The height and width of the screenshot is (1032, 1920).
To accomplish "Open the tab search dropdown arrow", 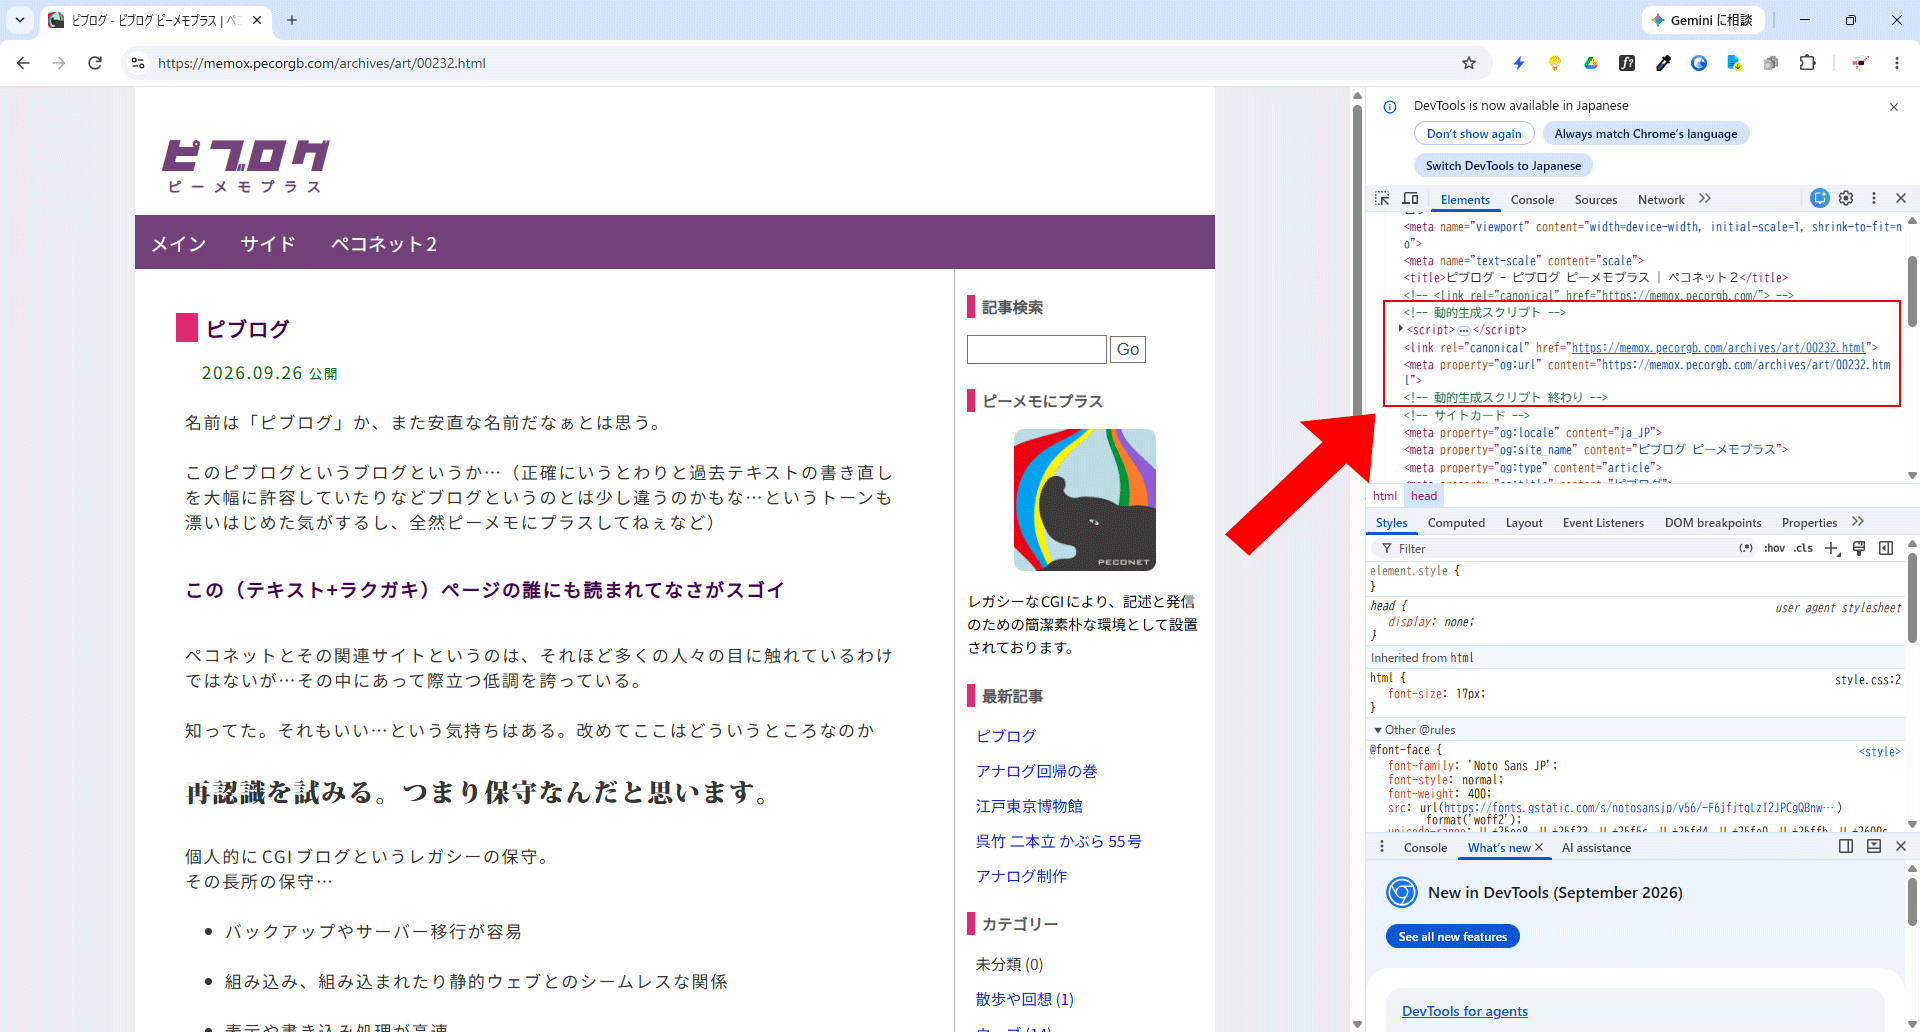I will tap(20, 20).
